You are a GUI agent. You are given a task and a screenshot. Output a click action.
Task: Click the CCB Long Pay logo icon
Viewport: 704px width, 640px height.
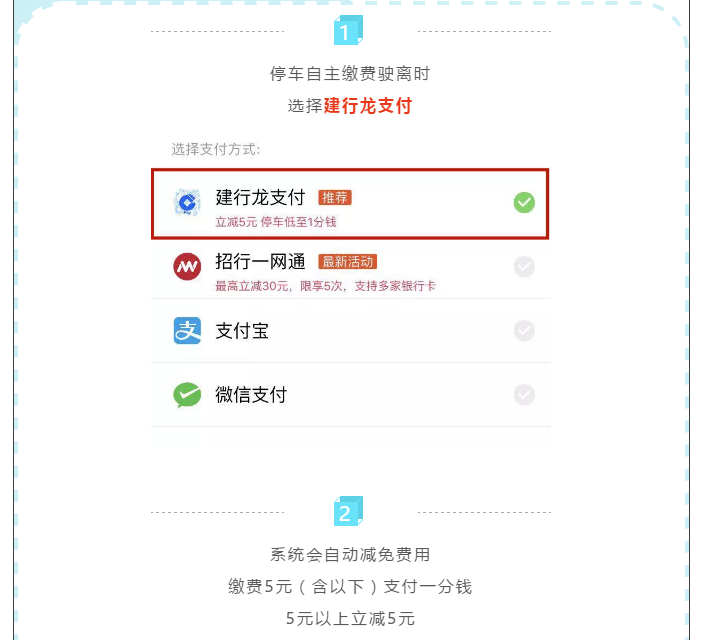coord(187,204)
